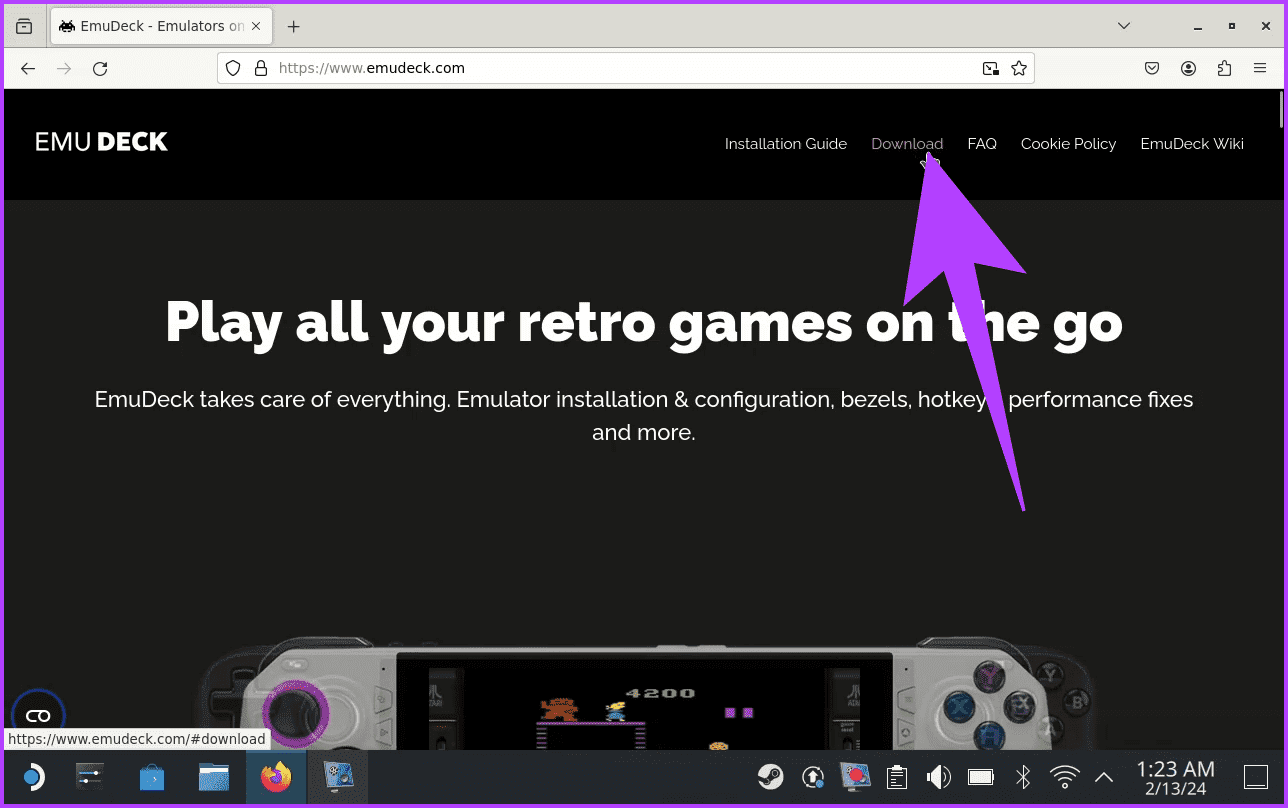Open Steam tray icon
Screen dimensions: 1288x808
770,777
